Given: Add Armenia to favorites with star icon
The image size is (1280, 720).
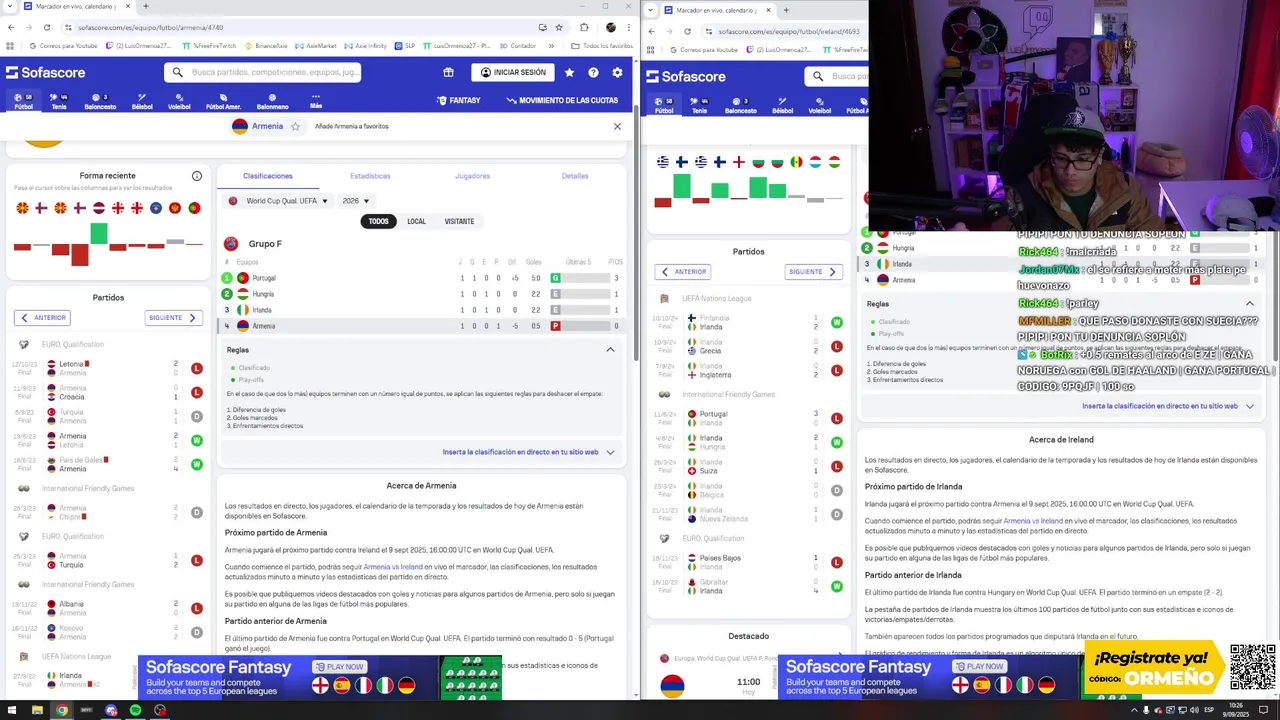Looking at the screenshot, I should [295, 126].
